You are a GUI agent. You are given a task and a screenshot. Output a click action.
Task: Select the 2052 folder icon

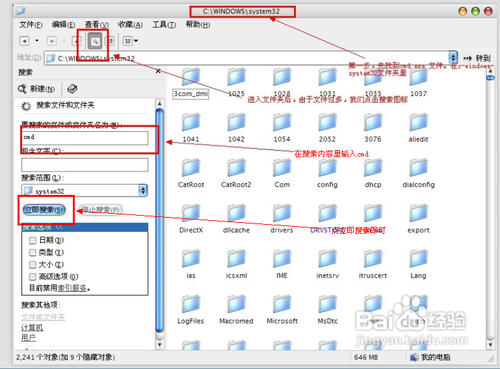tap(327, 122)
